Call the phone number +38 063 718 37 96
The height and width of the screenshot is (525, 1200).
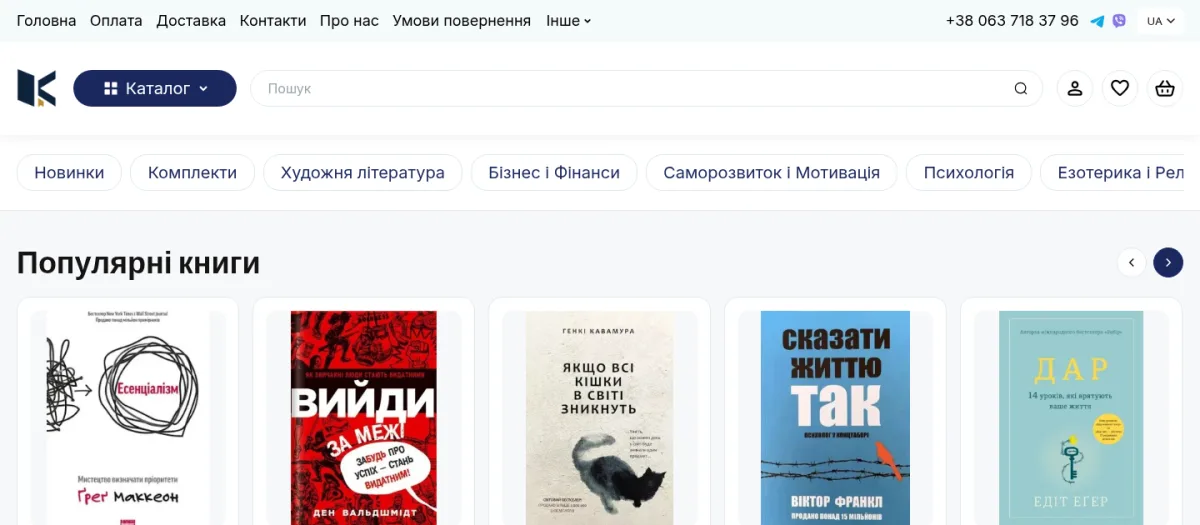(1012, 21)
